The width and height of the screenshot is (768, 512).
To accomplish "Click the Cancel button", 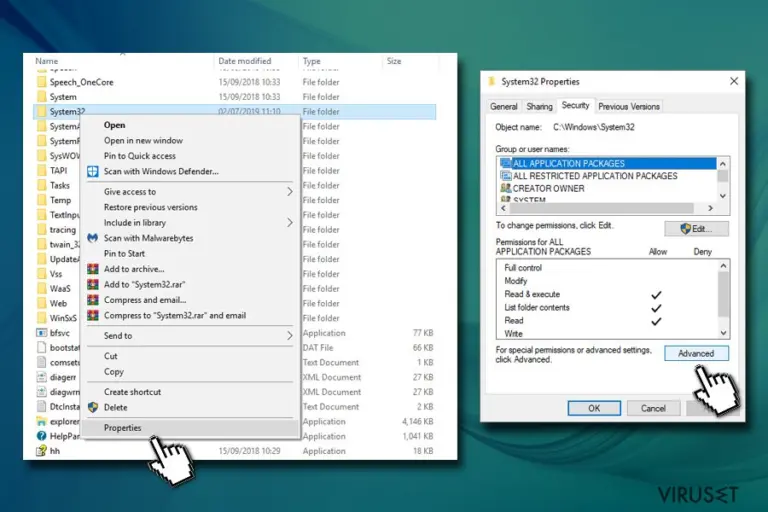I will 653,408.
